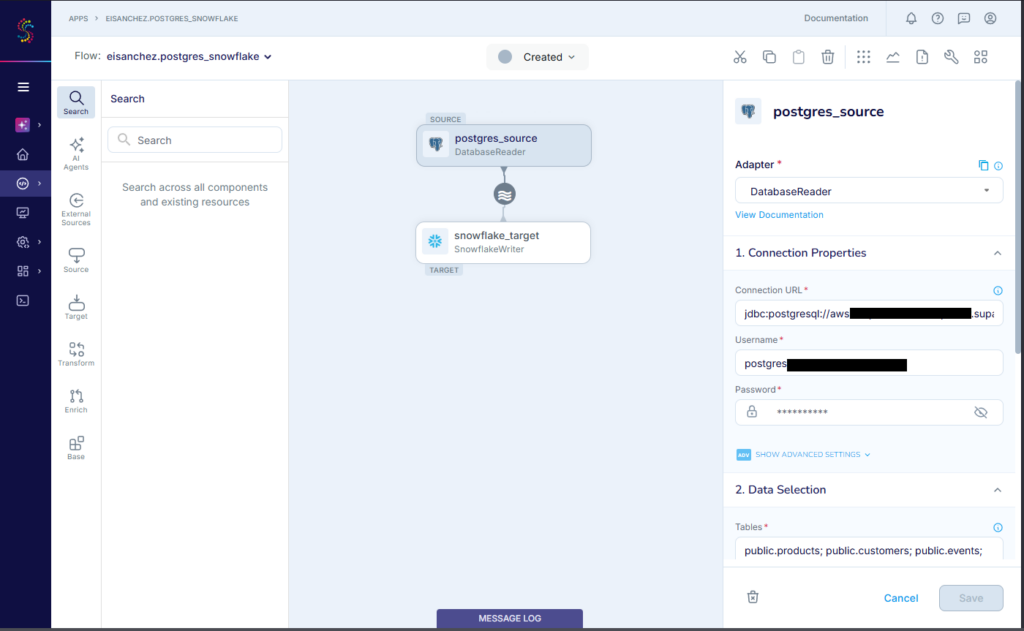This screenshot has width=1024, height=631.
Task: Open the hamburger menu in left sidebar
Action: [x=23, y=87]
